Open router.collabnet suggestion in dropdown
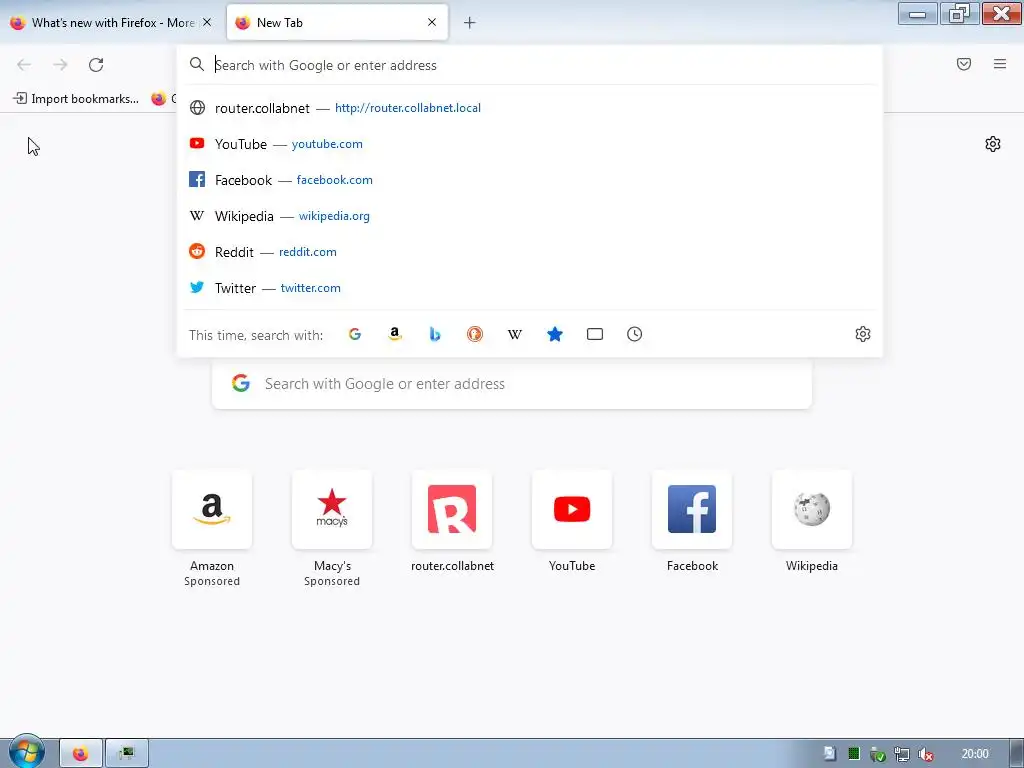 pos(530,108)
